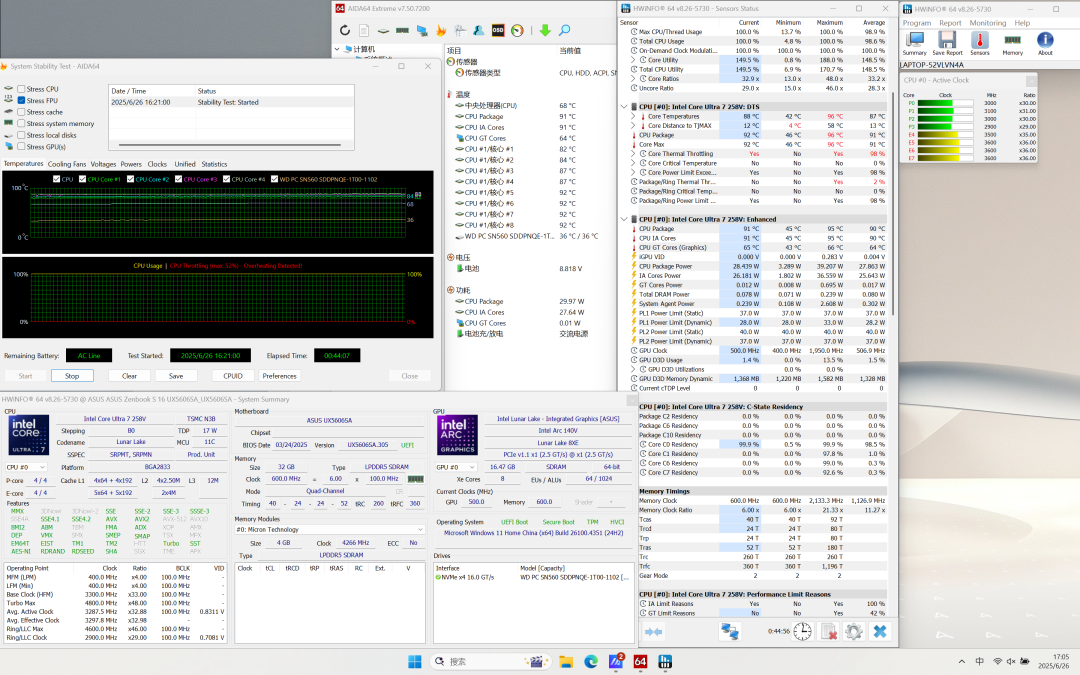This screenshot has height=675, width=1080.
Task: Click the Clear button in Stability Test
Action: 129,376
